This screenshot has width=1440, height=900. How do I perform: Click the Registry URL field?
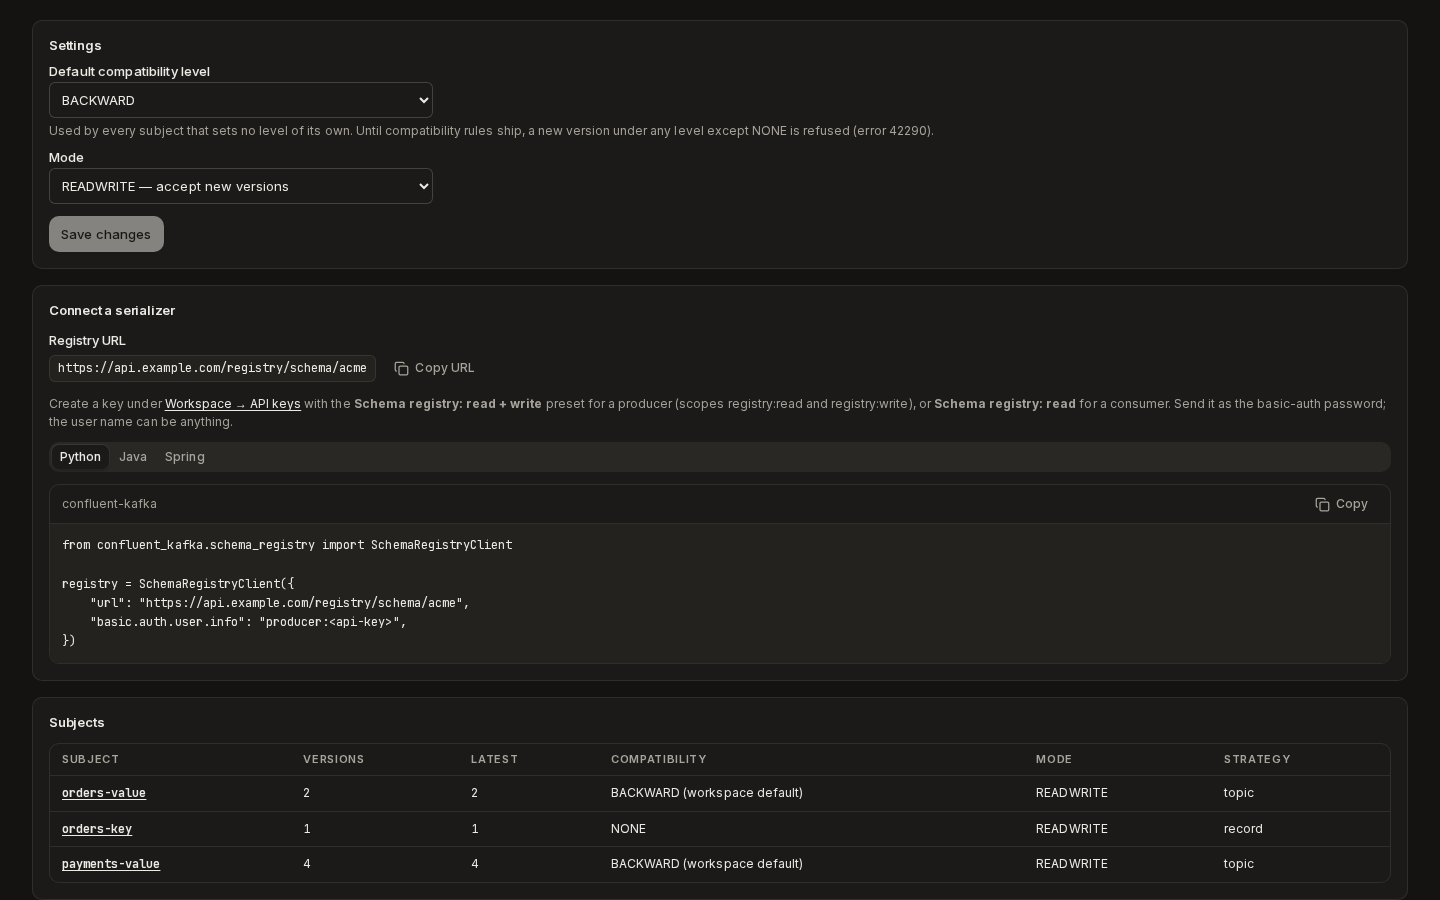(212, 368)
